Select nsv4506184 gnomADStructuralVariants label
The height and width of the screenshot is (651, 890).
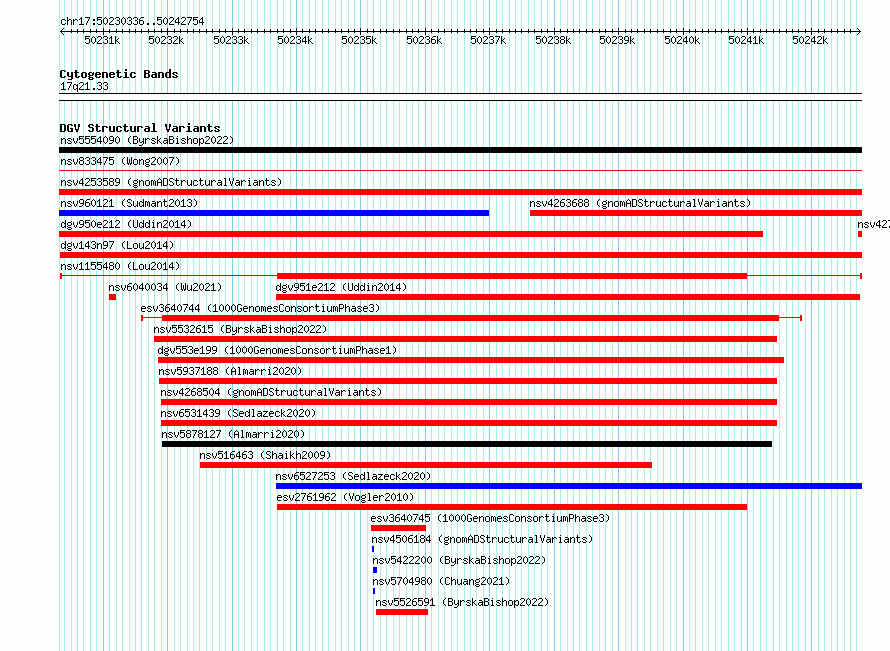pyautogui.click(x=482, y=539)
